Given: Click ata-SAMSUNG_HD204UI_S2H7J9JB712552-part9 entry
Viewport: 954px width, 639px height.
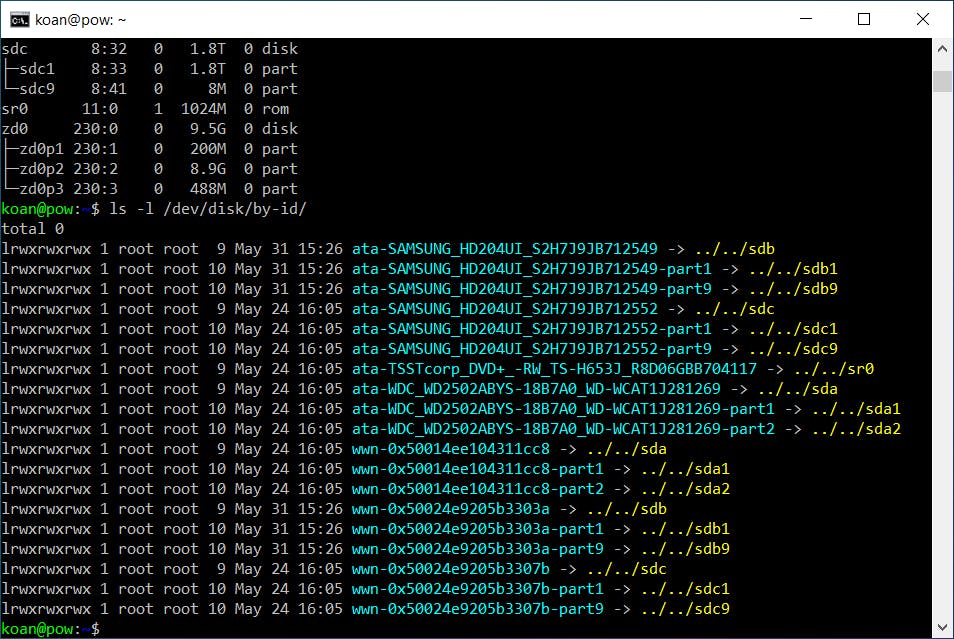Looking at the screenshot, I should click(x=531, y=349).
